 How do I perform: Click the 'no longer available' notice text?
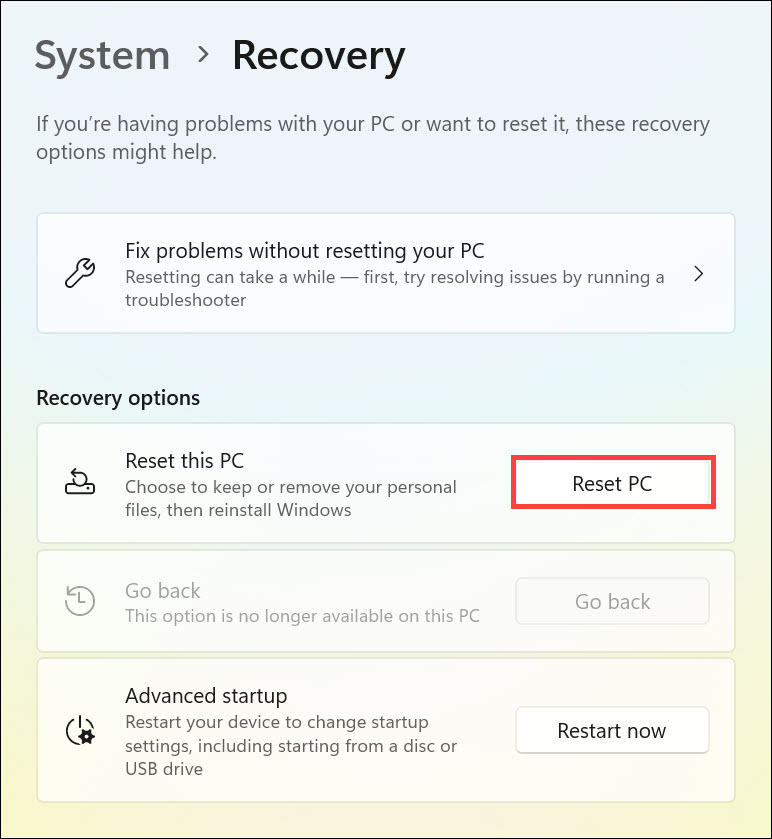click(302, 616)
